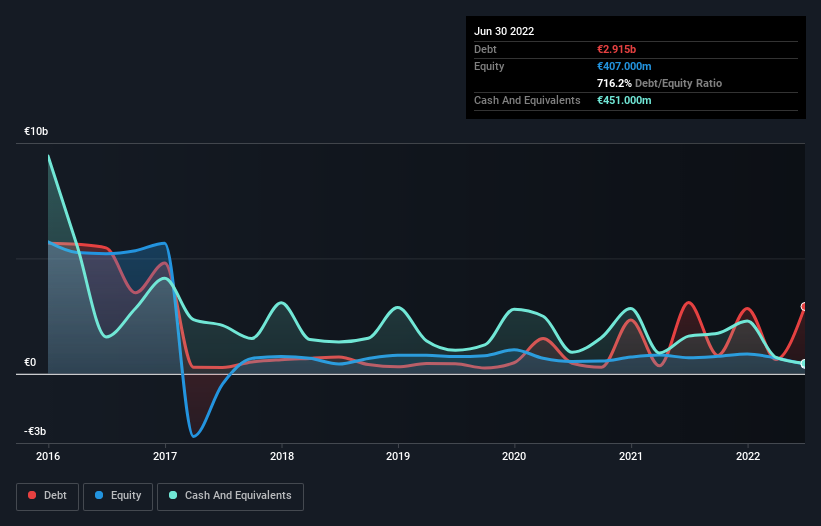Image resolution: width=821 pixels, height=526 pixels.
Task: Click the 2020 x-axis label
Action: coord(514,456)
